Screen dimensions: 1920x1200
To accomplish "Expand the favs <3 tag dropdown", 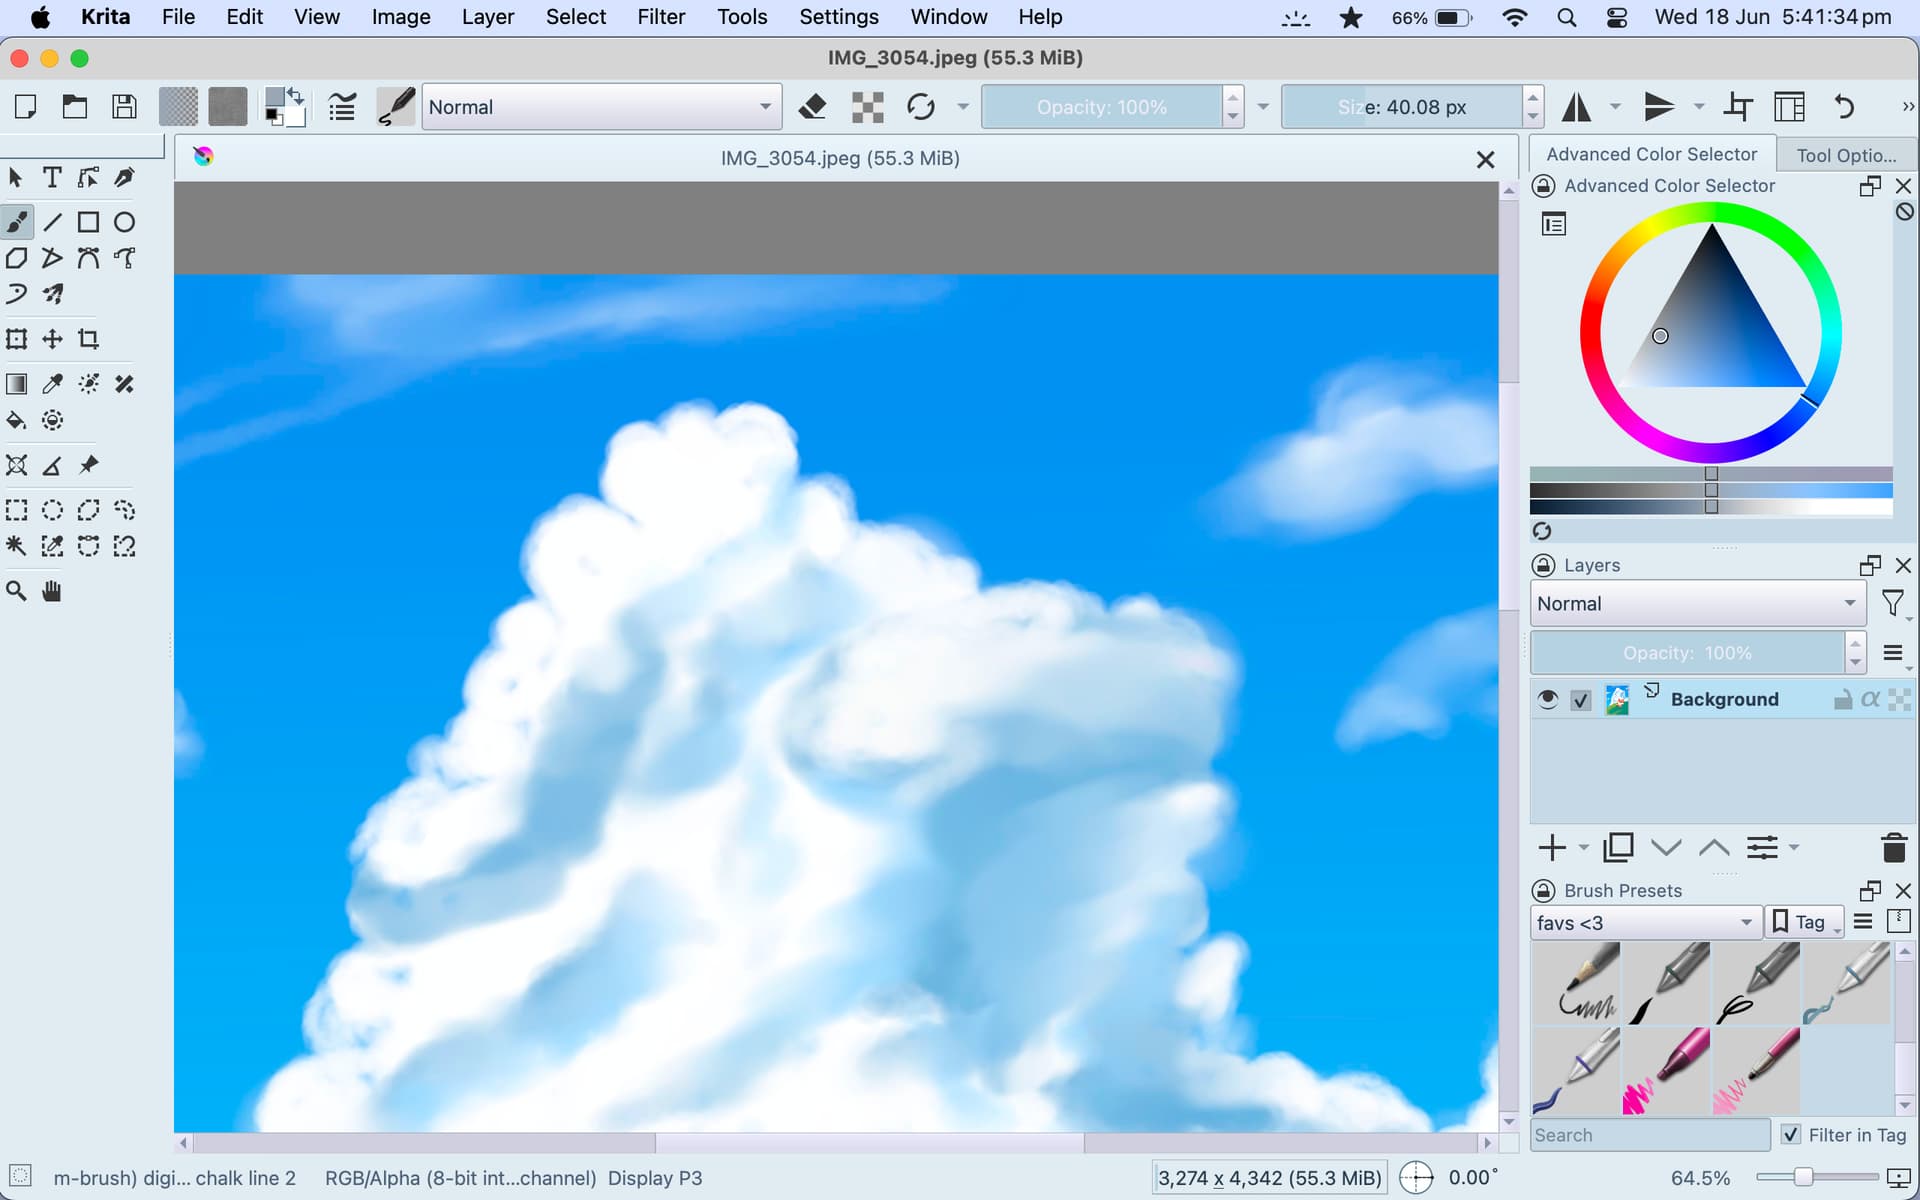I will click(1644, 923).
